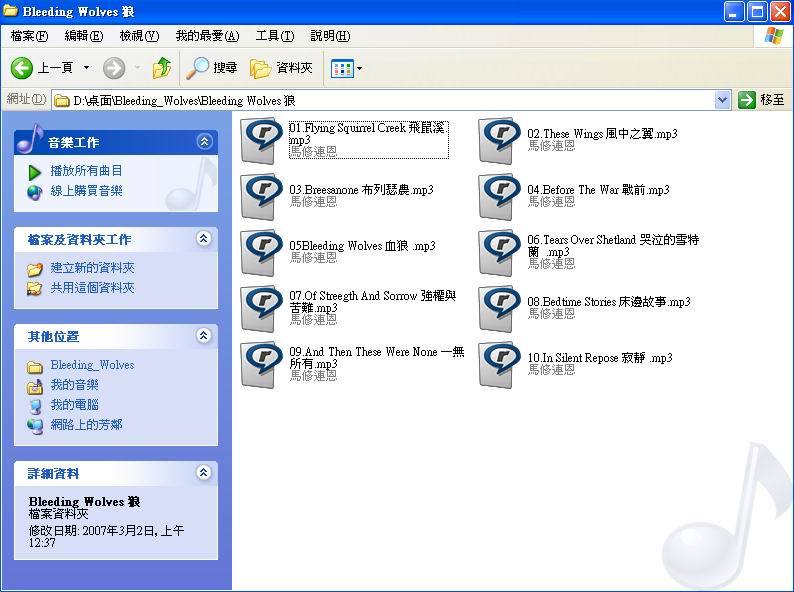Open 02.These Wings mp3 file icon
This screenshot has height=592, width=794.
498,140
